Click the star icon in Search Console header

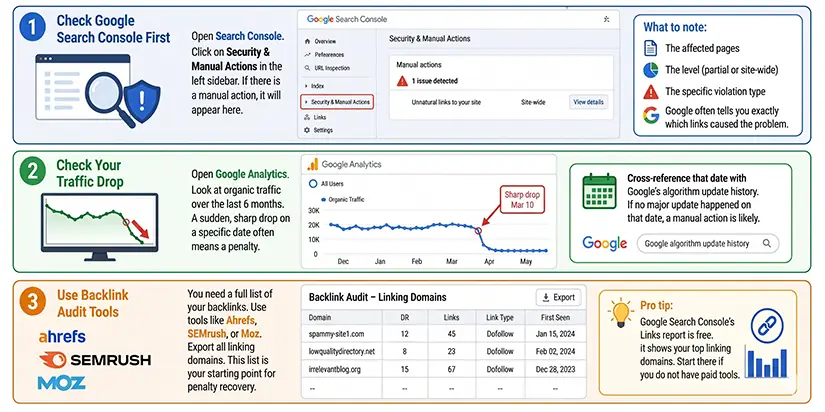(606, 19)
